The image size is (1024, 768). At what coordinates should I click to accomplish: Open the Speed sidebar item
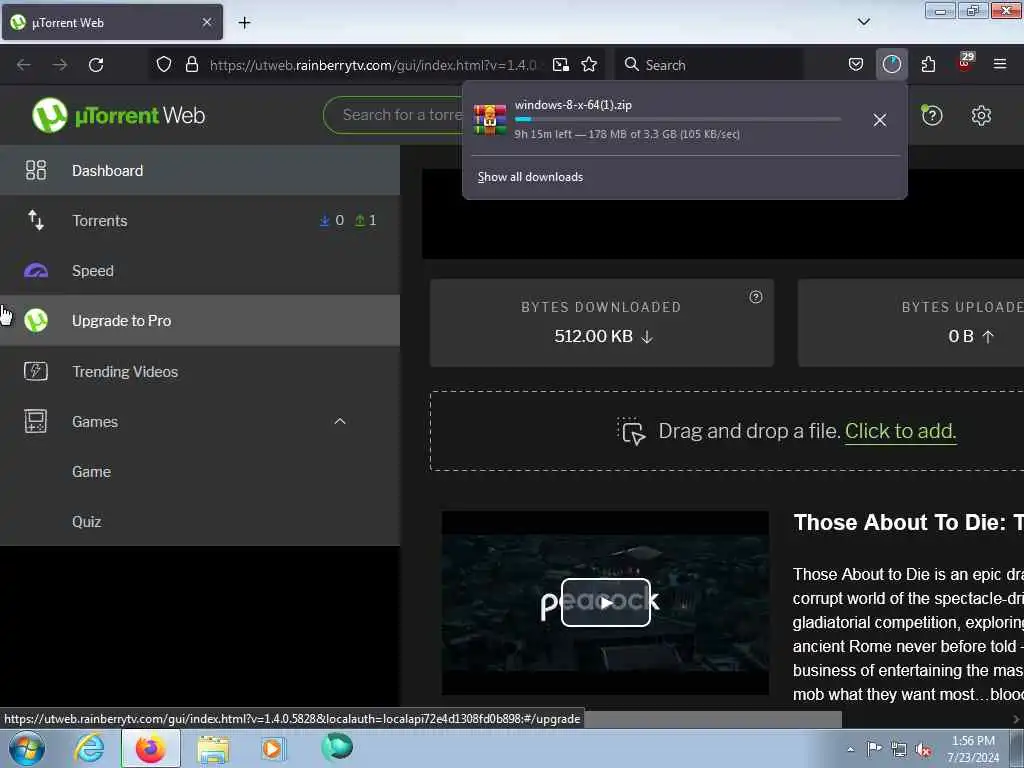[x=200, y=270]
